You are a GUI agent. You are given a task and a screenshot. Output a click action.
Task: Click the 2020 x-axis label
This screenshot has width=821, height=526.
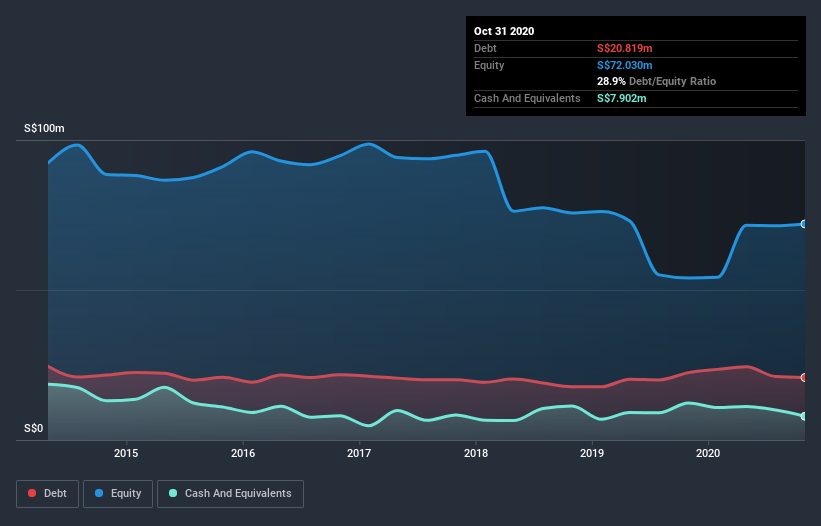point(708,453)
